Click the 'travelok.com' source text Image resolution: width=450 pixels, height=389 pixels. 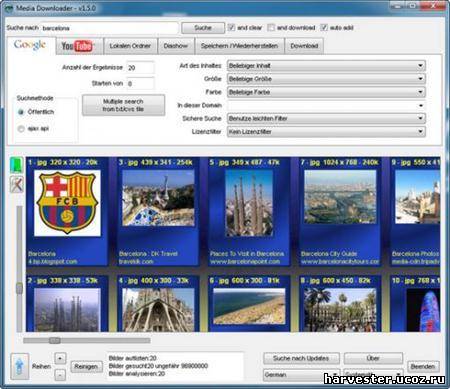click(136, 262)
